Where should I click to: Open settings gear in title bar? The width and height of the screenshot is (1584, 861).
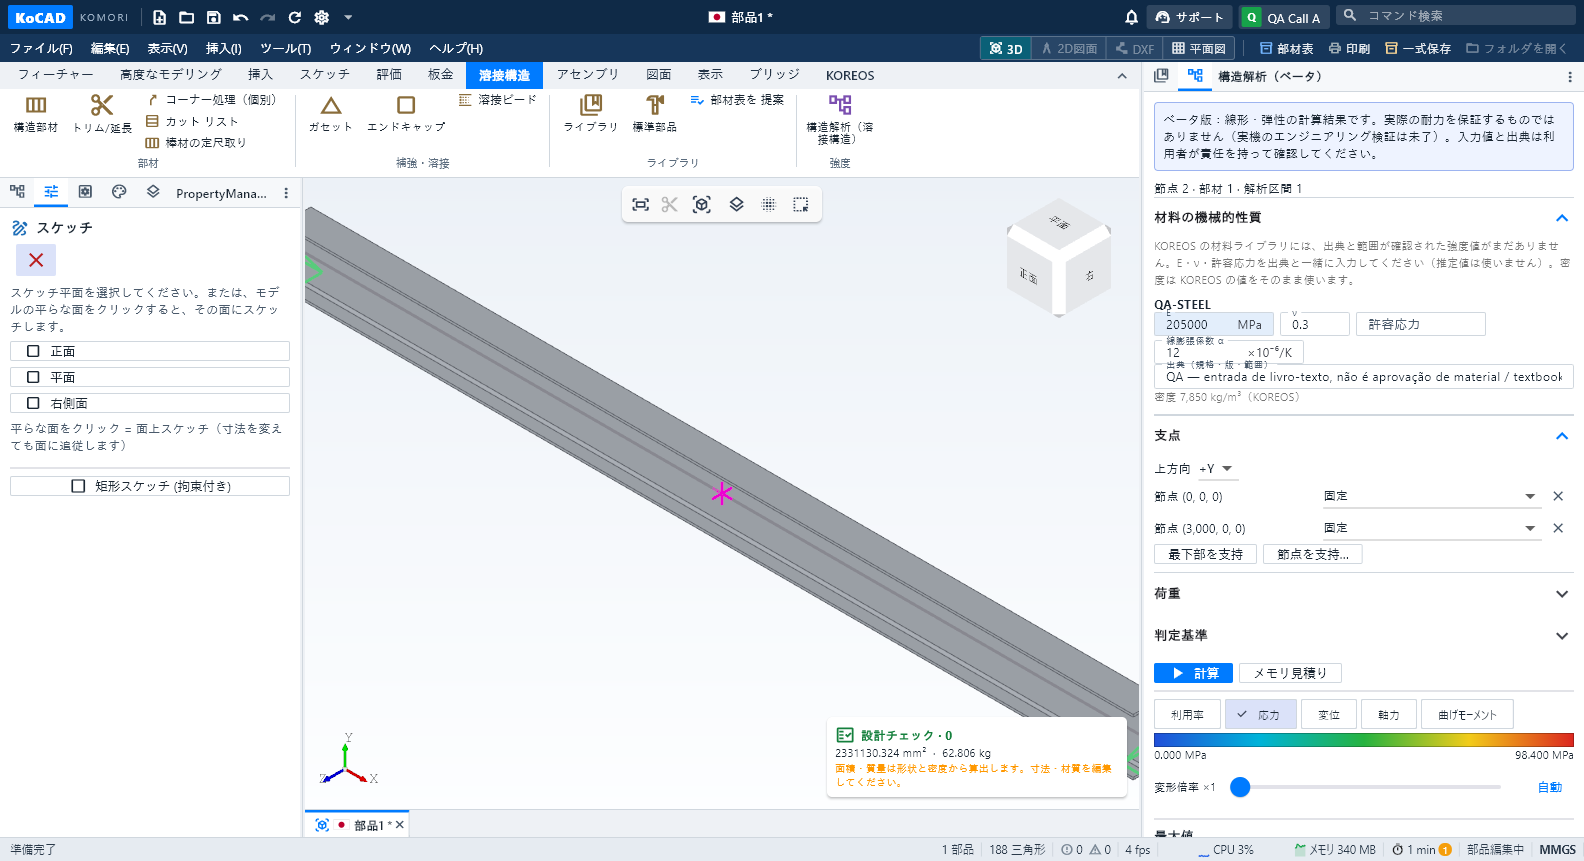point(321,17)
